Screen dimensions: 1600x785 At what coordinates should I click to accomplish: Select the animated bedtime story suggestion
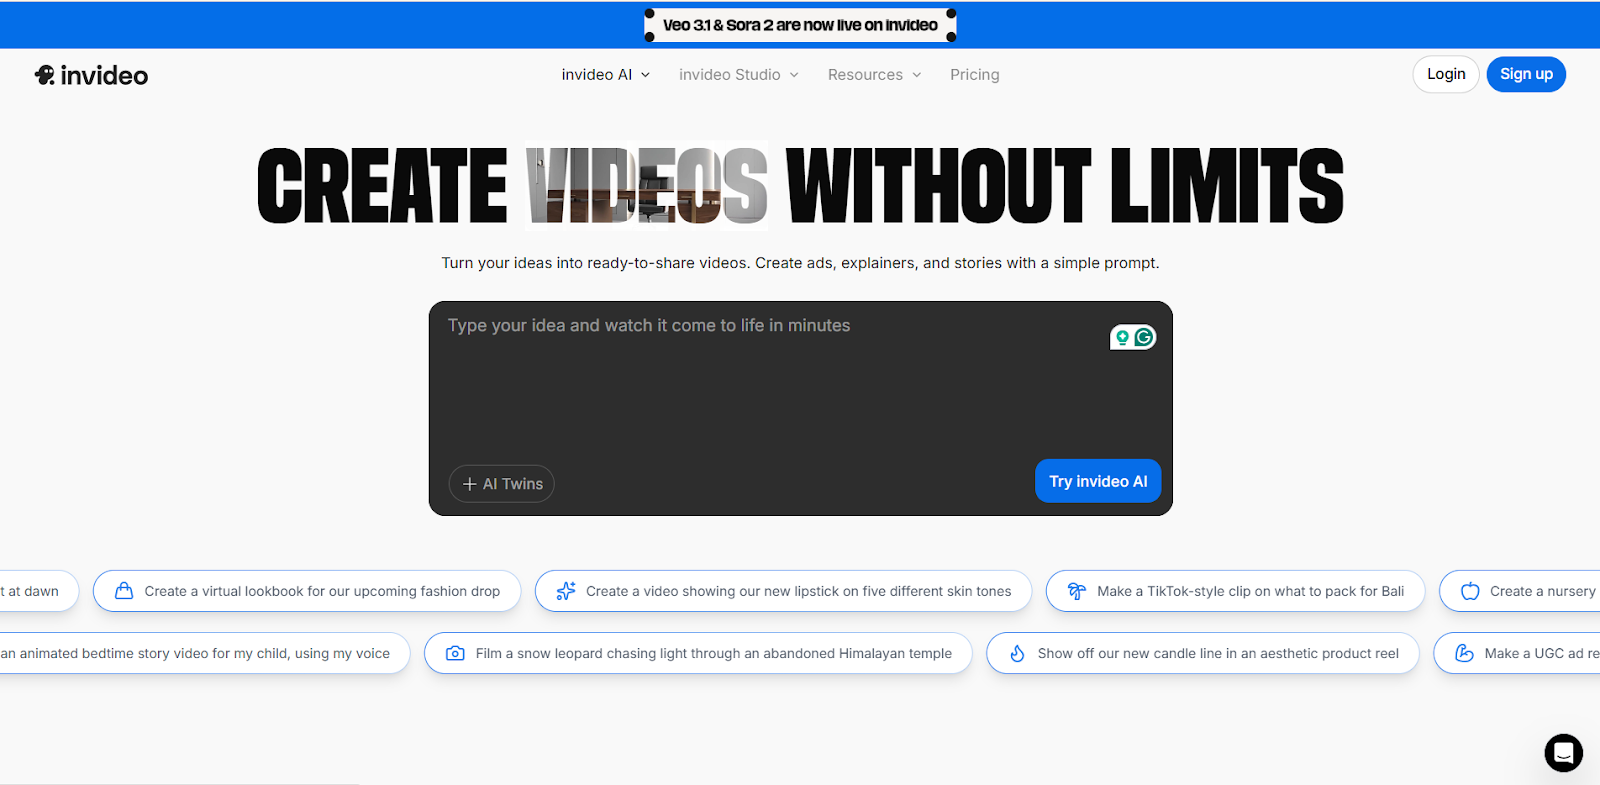[204, 653]
